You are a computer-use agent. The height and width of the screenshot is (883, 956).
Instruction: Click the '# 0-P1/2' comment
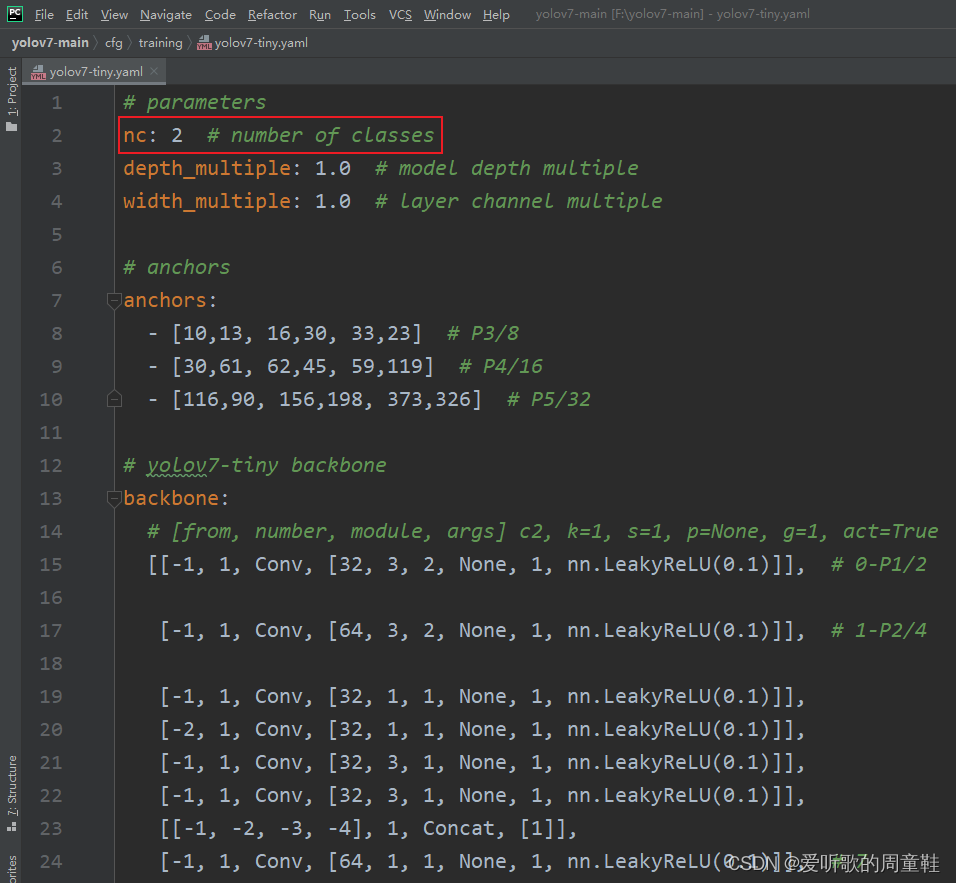(879, 565)
